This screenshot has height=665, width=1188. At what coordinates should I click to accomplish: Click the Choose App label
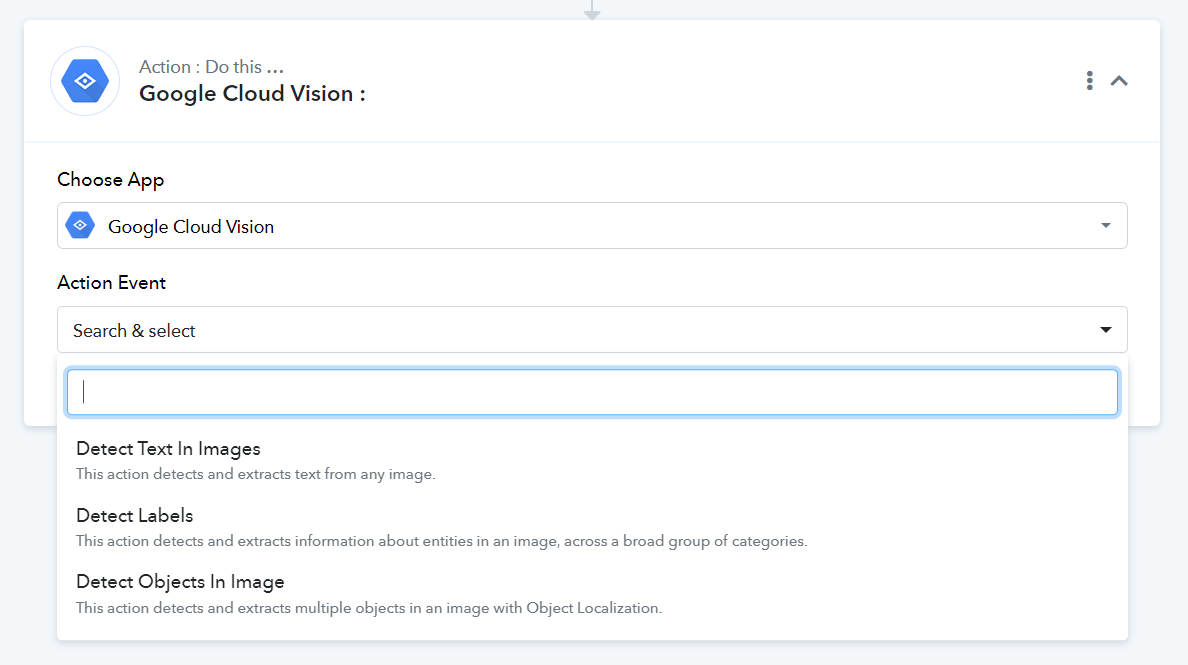(111, 180)
